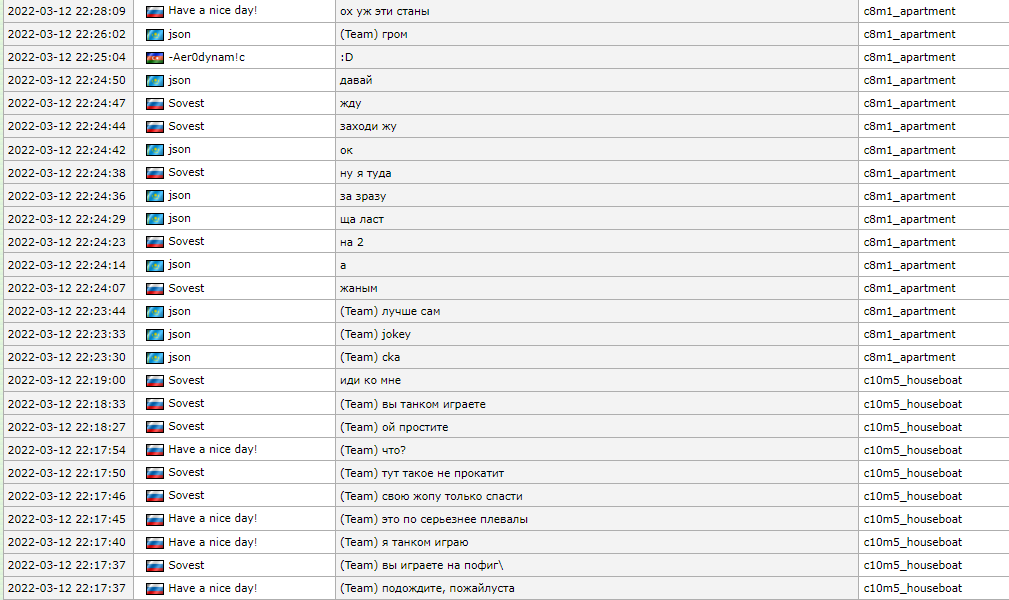This screenshot has height=600, width=1009.
Task: Click the flag icon in the 22:17:40 row
Action: coord(154,542)
